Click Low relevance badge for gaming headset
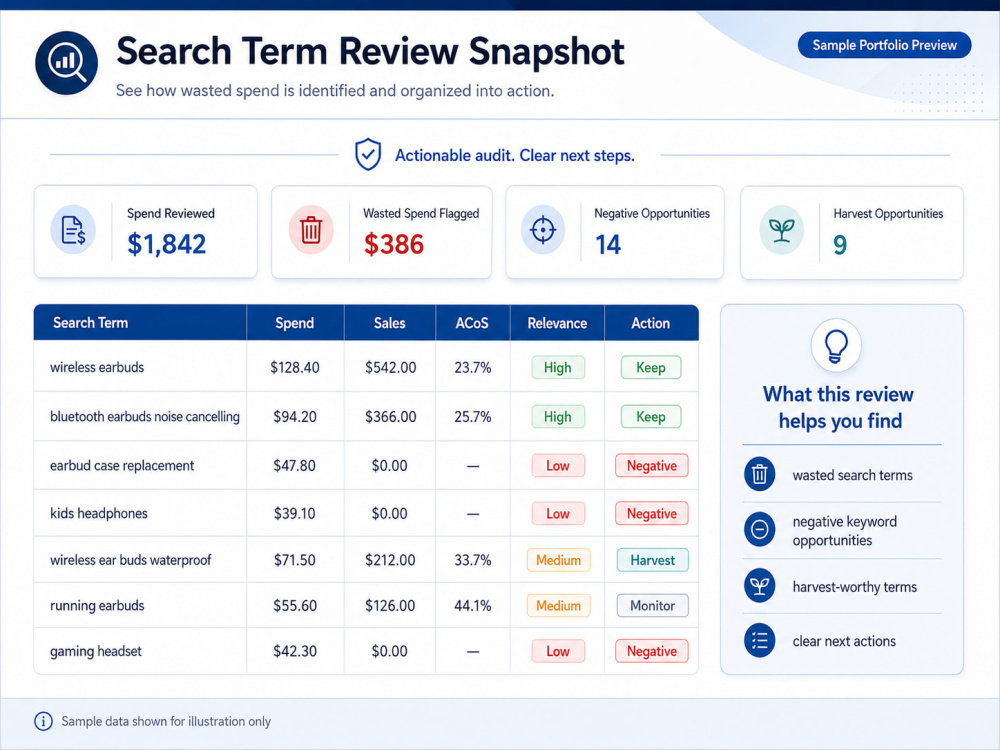Image resolution: width=1000 pixels, height=750 pixels. (x=558, y=651)
